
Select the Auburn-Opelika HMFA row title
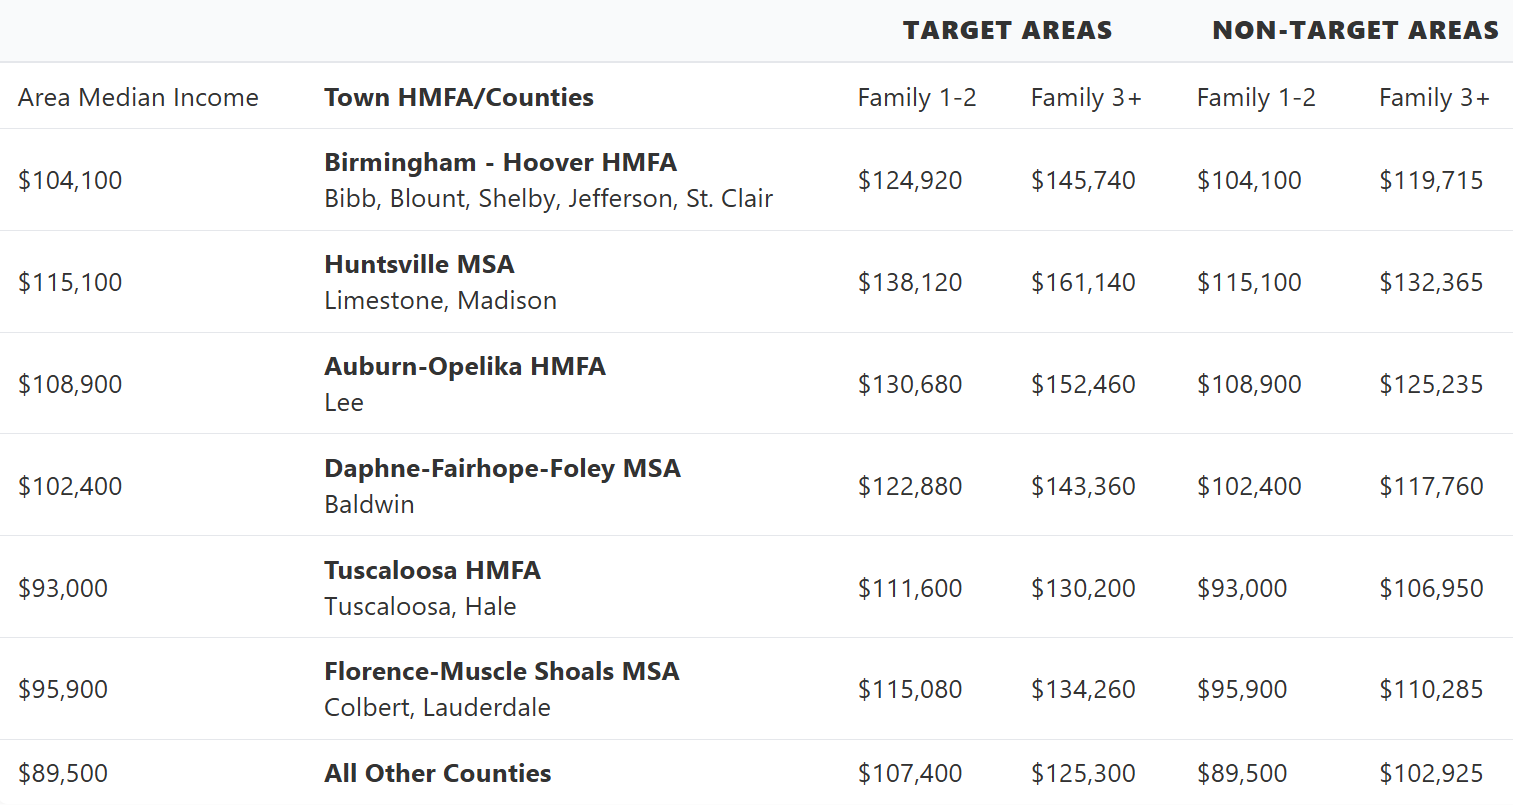[465, 366]
